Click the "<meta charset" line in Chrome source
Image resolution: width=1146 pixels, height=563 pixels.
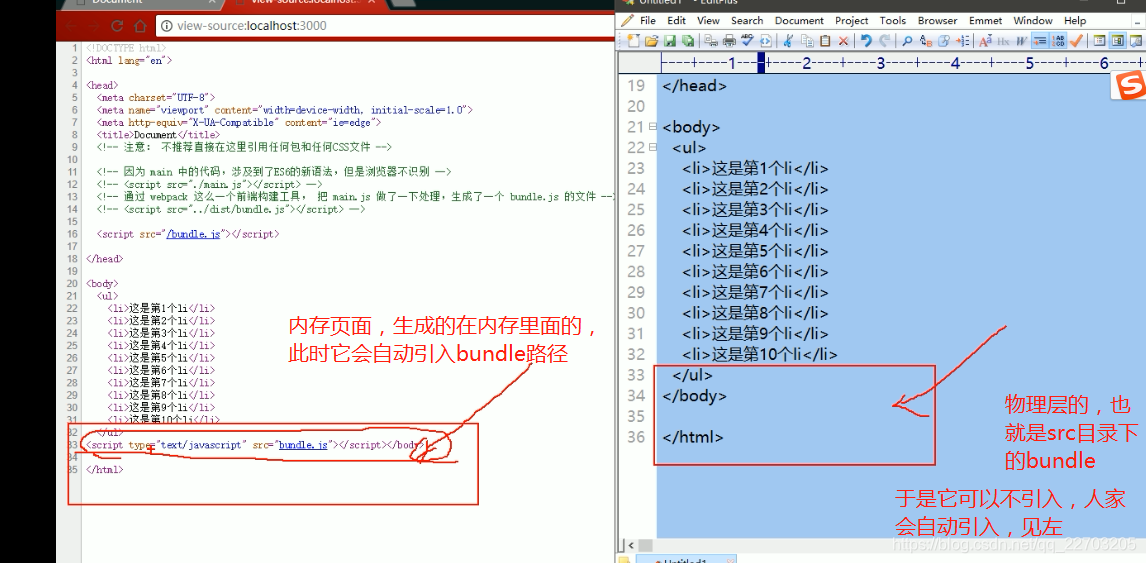[156, 97]
